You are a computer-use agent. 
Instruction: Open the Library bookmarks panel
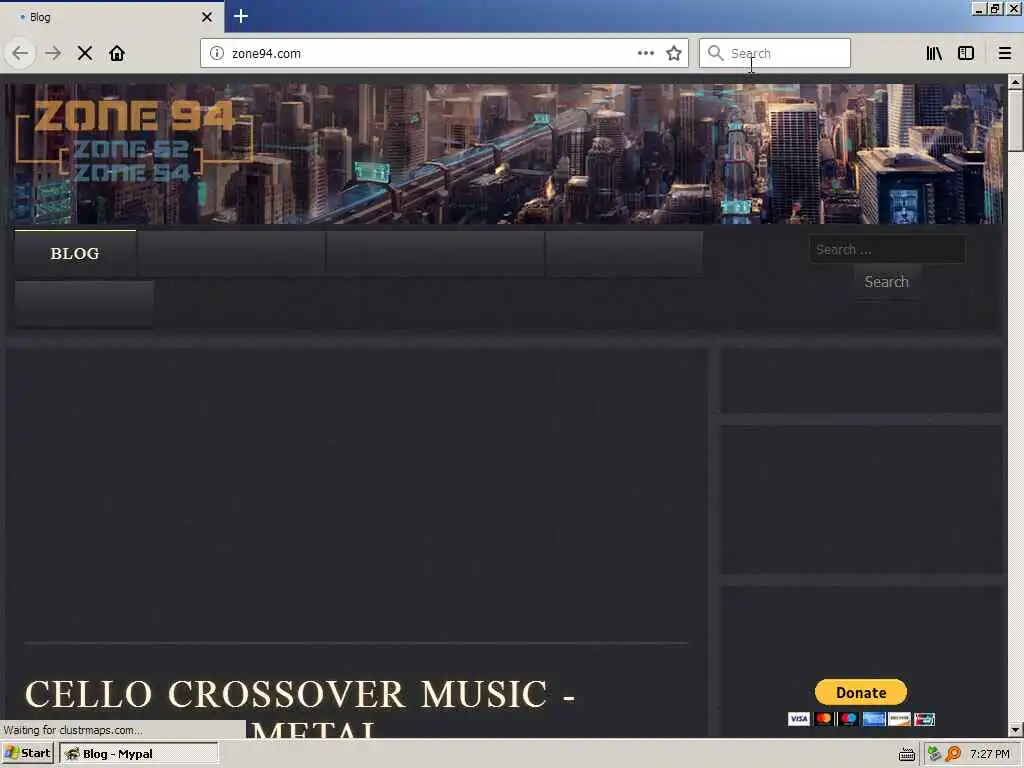point(934,53)
